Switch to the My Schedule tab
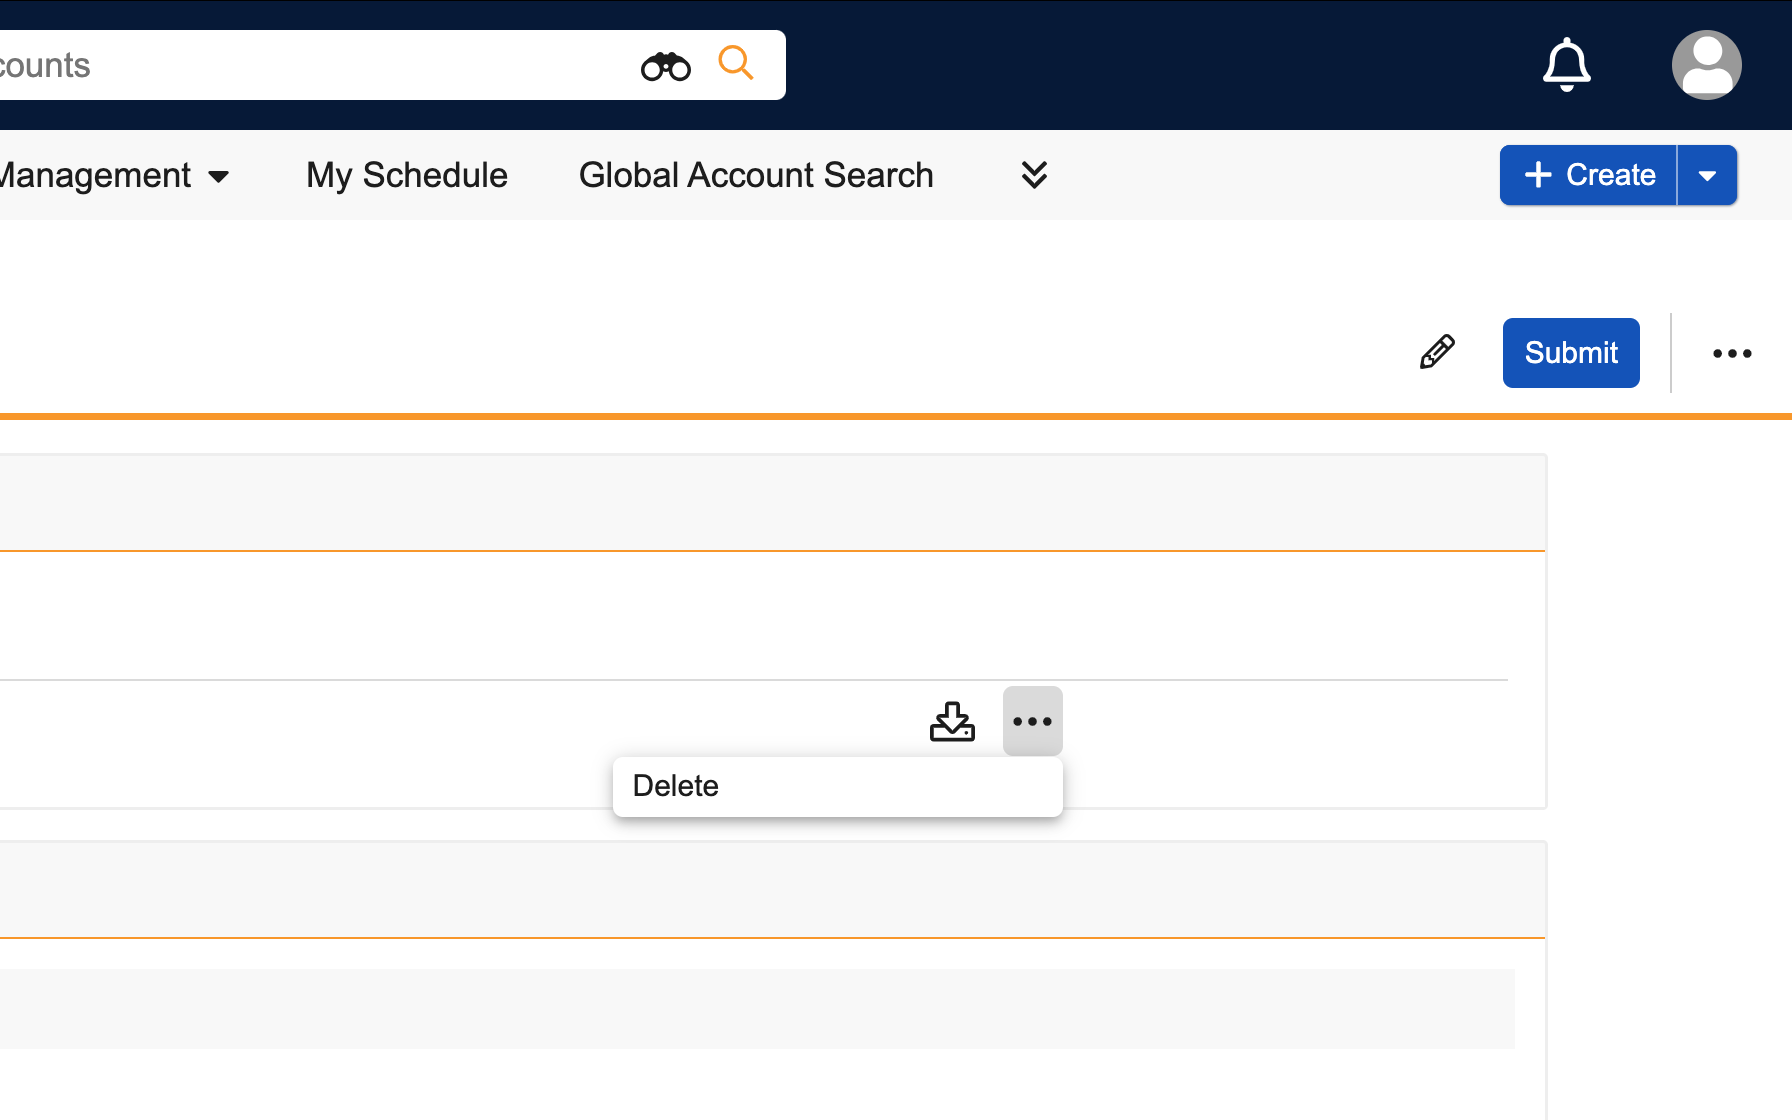The height and width of the screenshot is (1120, 1792). [x=407, y=175]
